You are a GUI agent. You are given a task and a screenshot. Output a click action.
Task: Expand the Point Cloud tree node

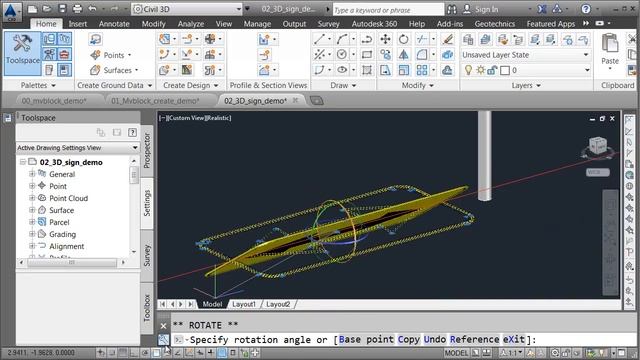click(32, 198)
